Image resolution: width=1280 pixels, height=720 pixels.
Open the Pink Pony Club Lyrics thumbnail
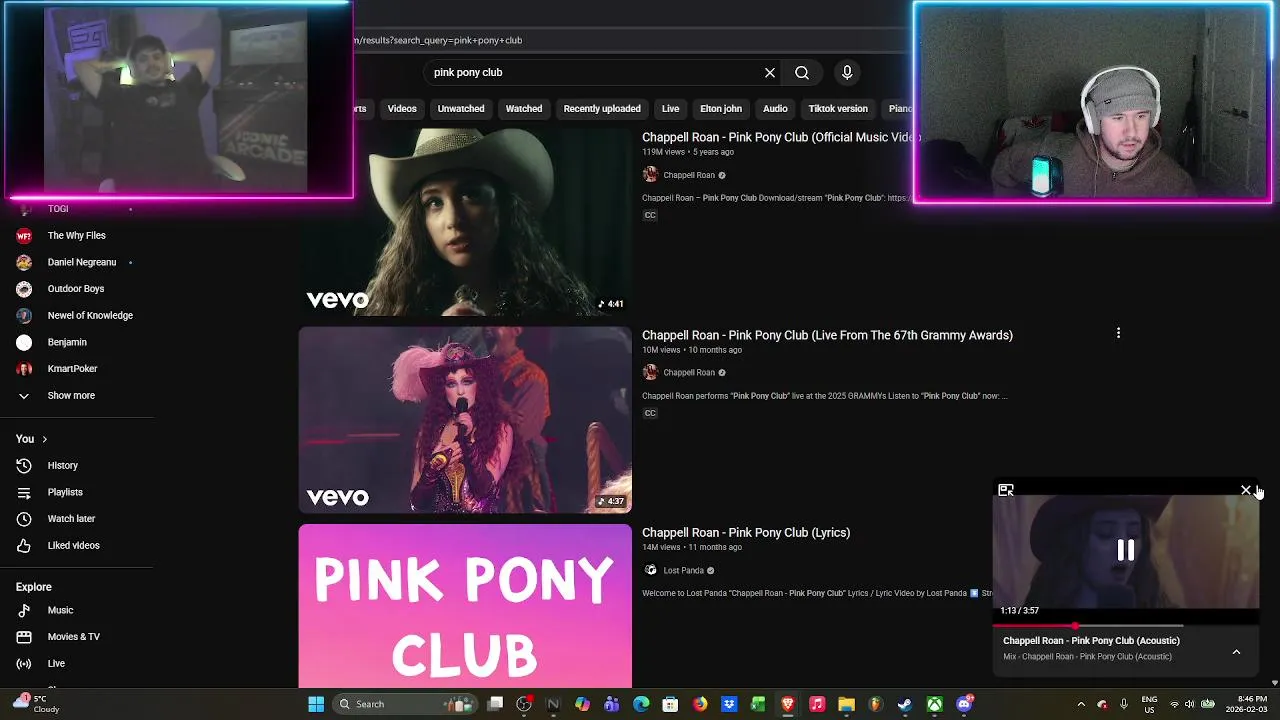coord(465,606)
